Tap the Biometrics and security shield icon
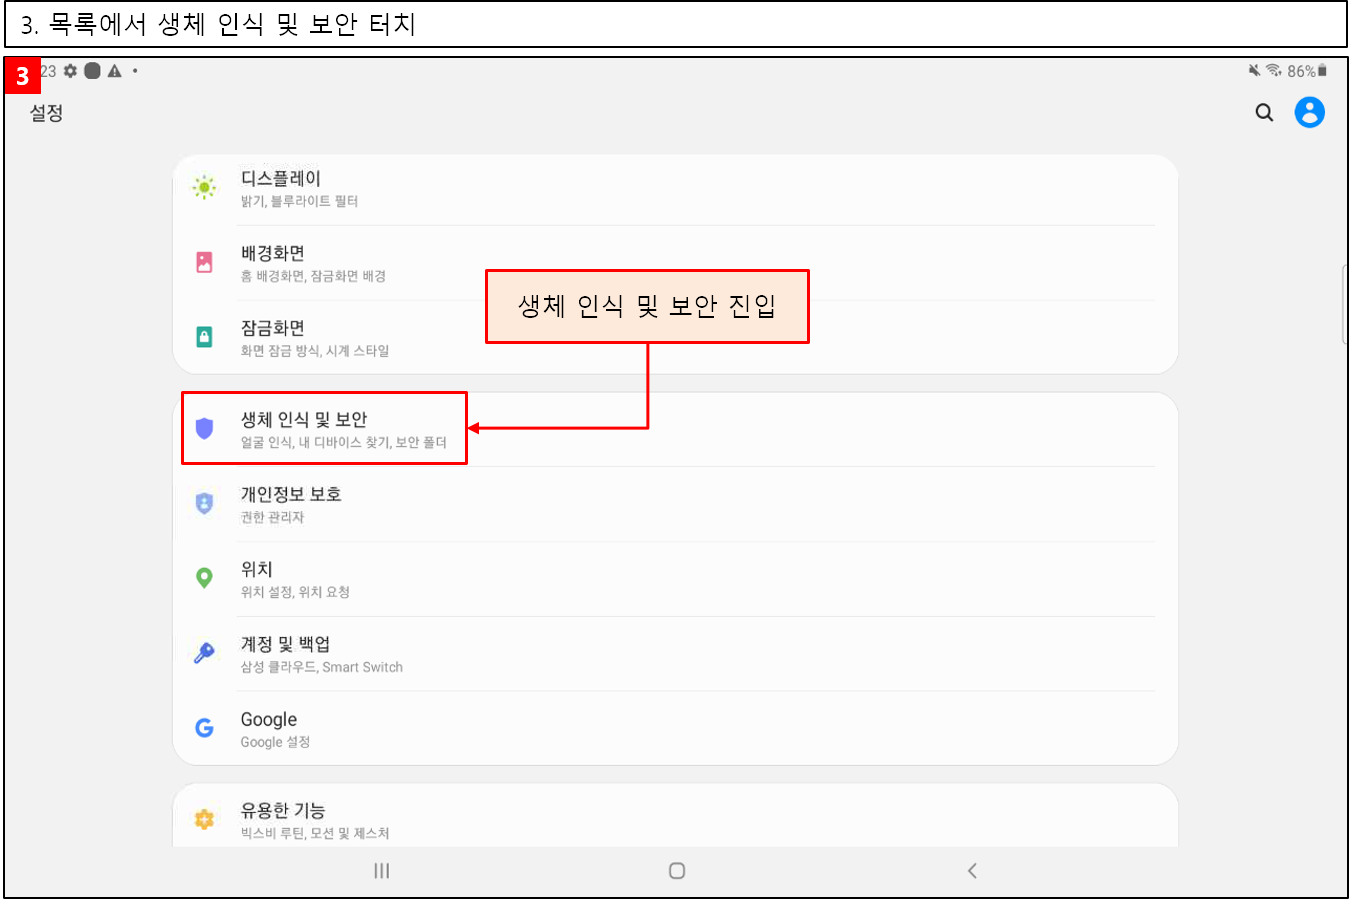This screenshot has width=1349, height=899. pos(204,429)
